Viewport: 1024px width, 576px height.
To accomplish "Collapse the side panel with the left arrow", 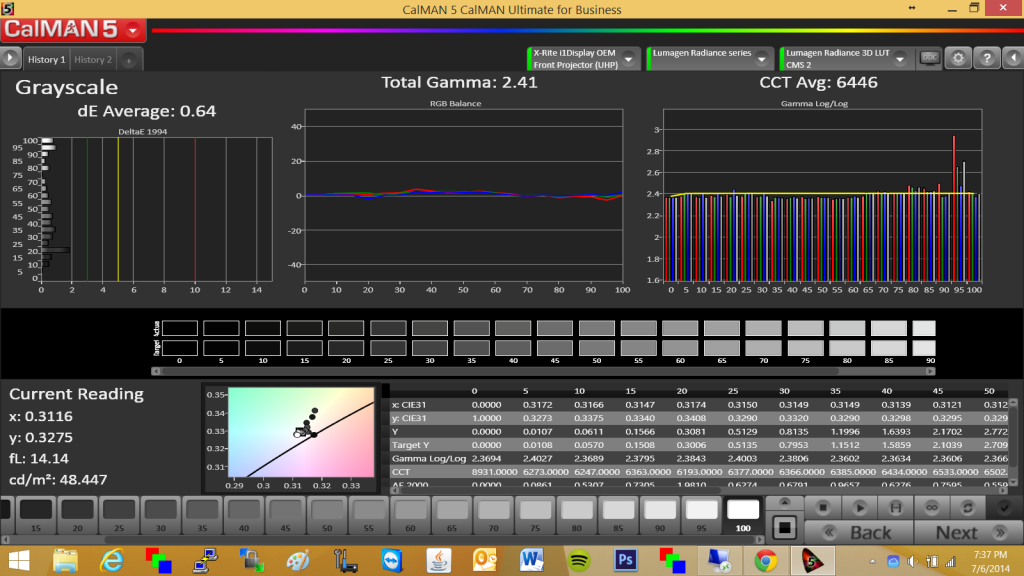I will tap(1014, 58).
